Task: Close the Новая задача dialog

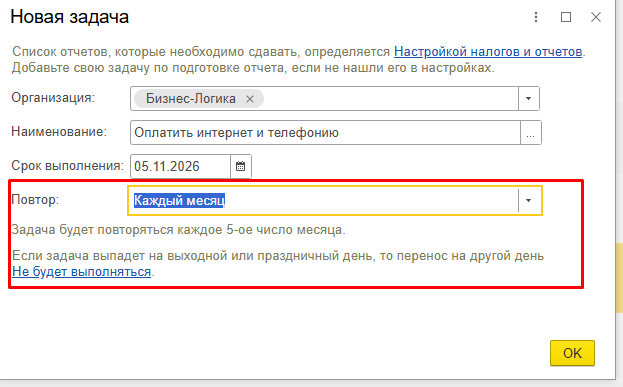Action: click(x=596, y=17)
